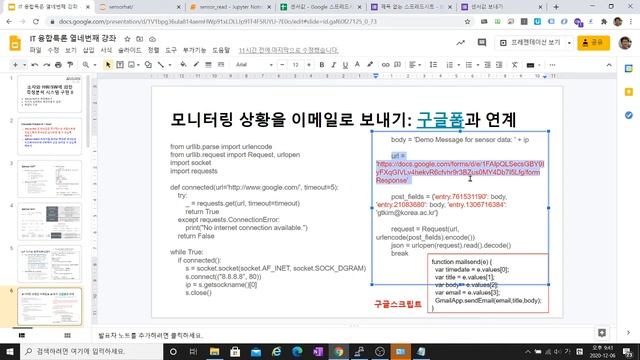The image size is (640, 360).
Task: Open the 도움말 menu
Action: click(221, 50)
